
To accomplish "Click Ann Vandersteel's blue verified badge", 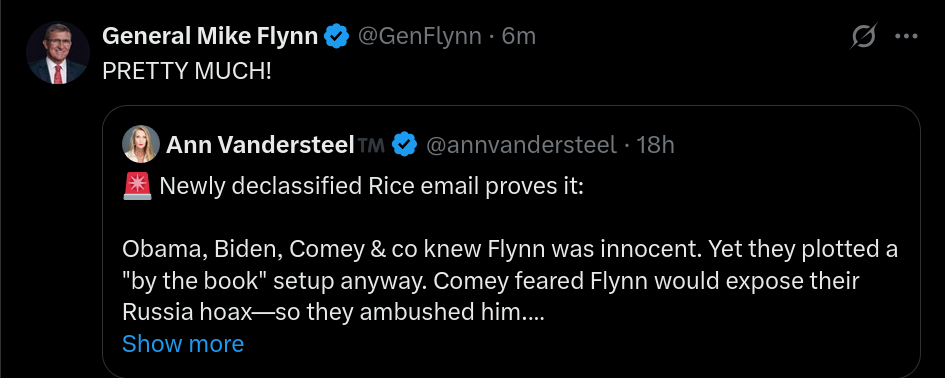I will point(405,145).
